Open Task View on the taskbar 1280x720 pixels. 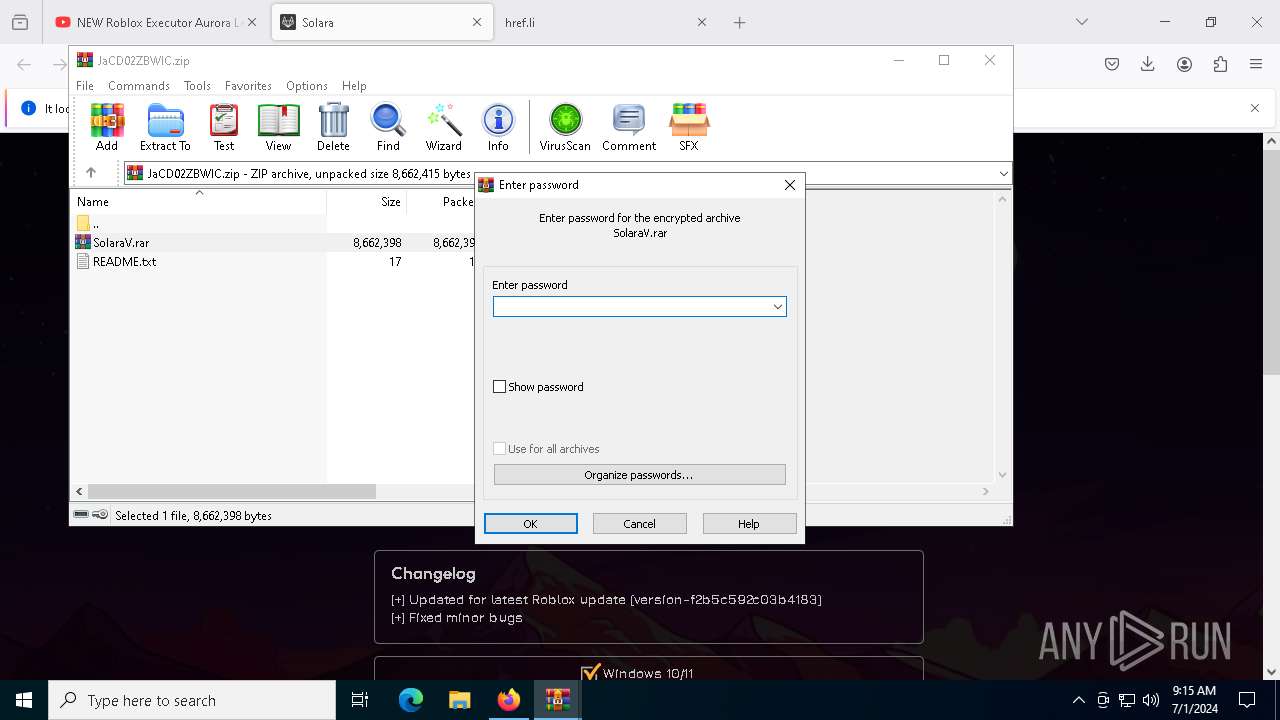click(x=360, y=700)
